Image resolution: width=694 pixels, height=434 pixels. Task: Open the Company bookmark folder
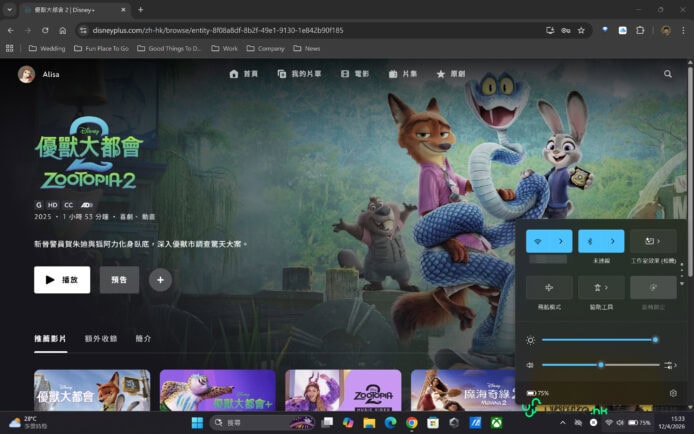click(x=266, y=48)
